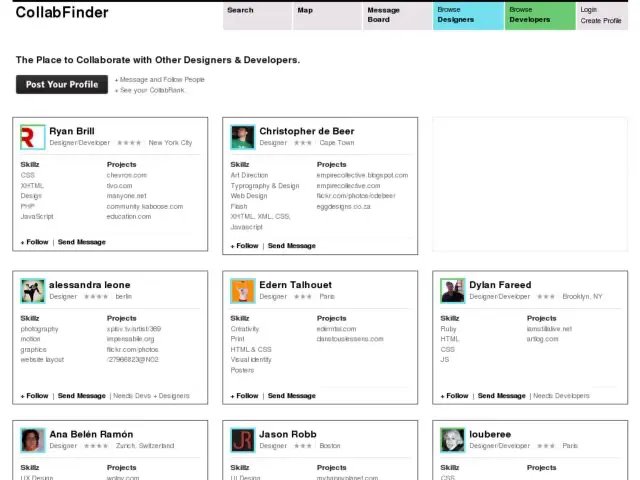
Task: Click the Create Profile link
Action: tap(601, 21)
